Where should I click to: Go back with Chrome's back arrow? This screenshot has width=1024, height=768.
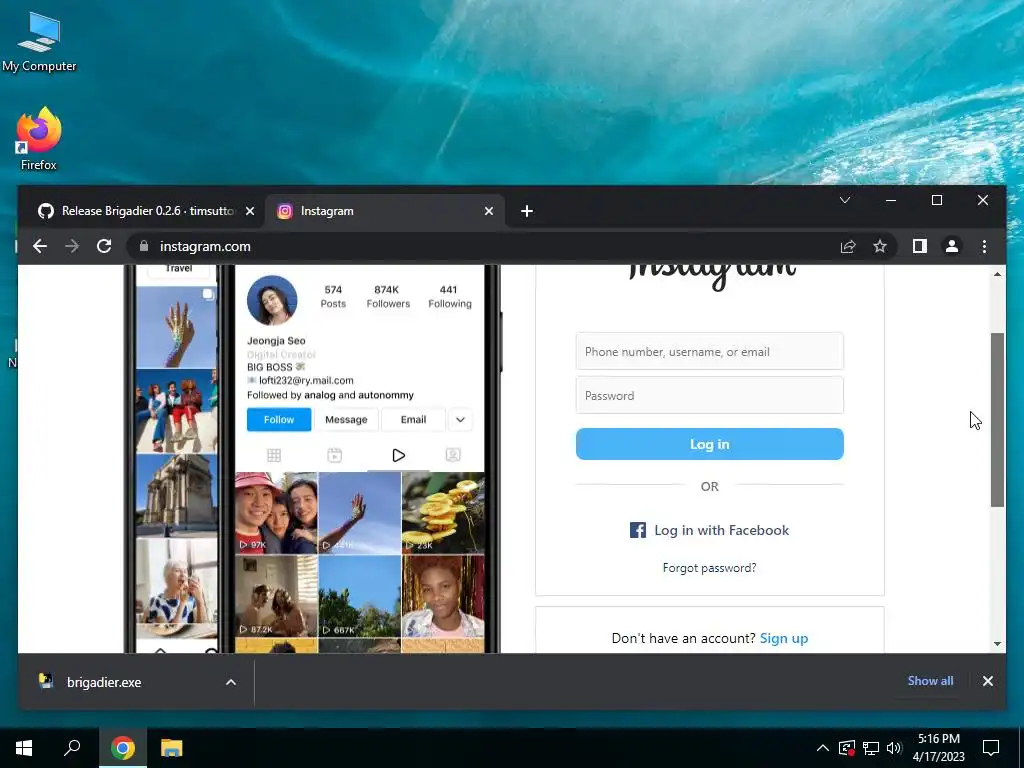40,246
